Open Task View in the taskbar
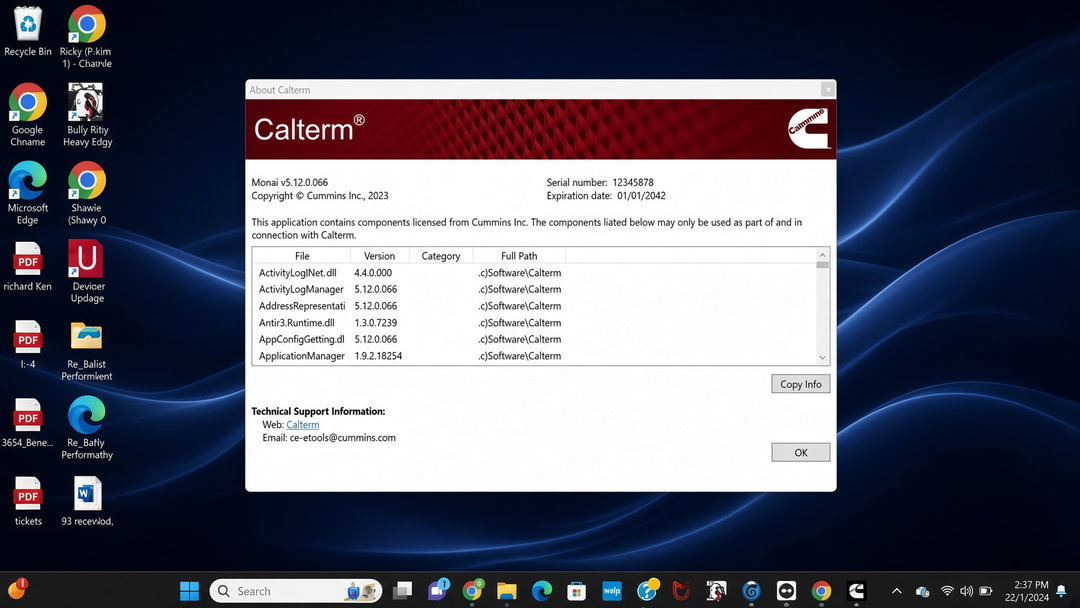The image size is (1080, 608). click(x=402, y=591)
